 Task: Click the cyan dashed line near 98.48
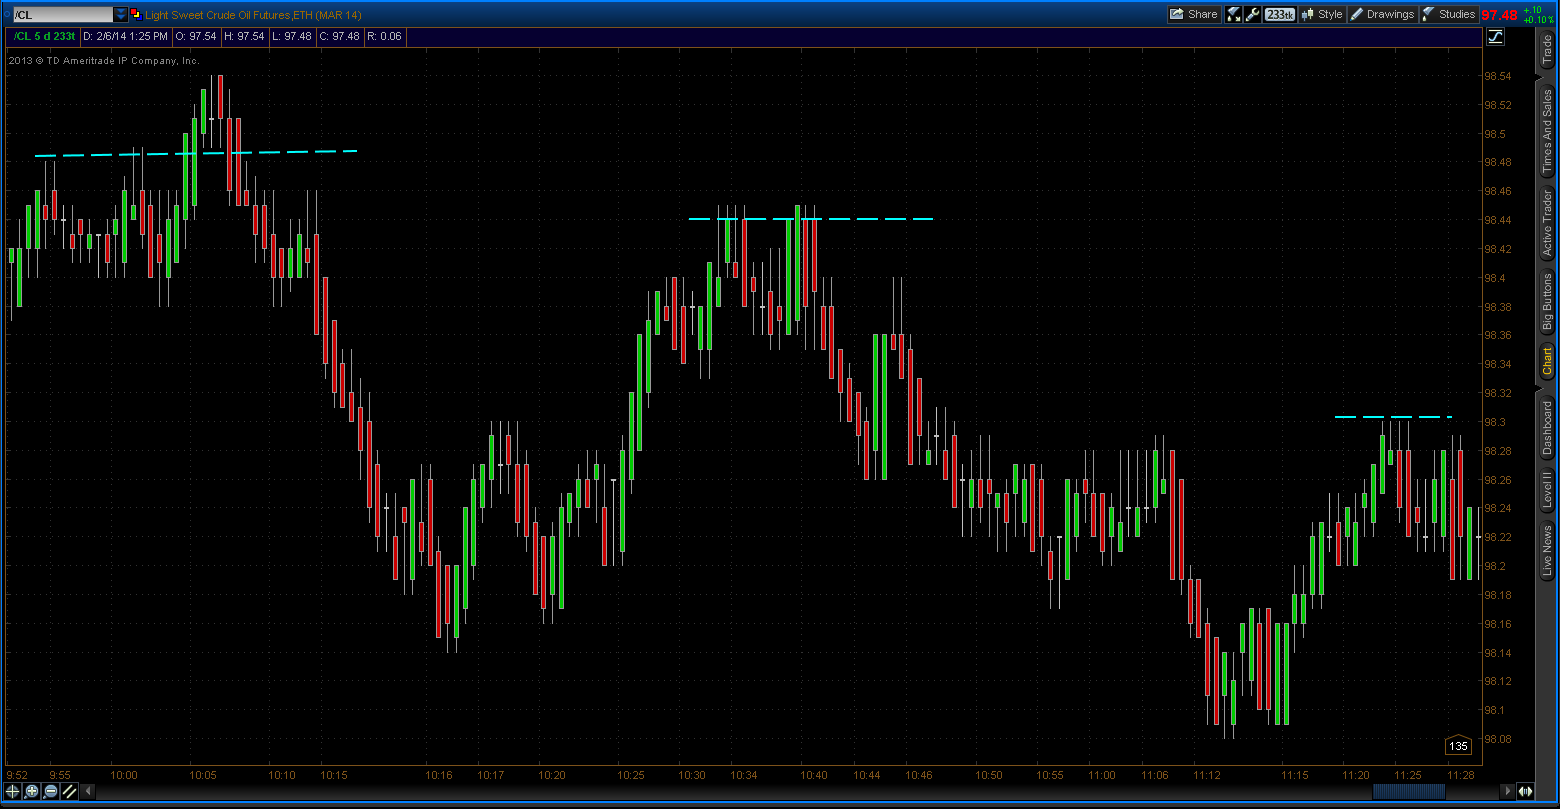pyautogui.click(x=196, y=153)
